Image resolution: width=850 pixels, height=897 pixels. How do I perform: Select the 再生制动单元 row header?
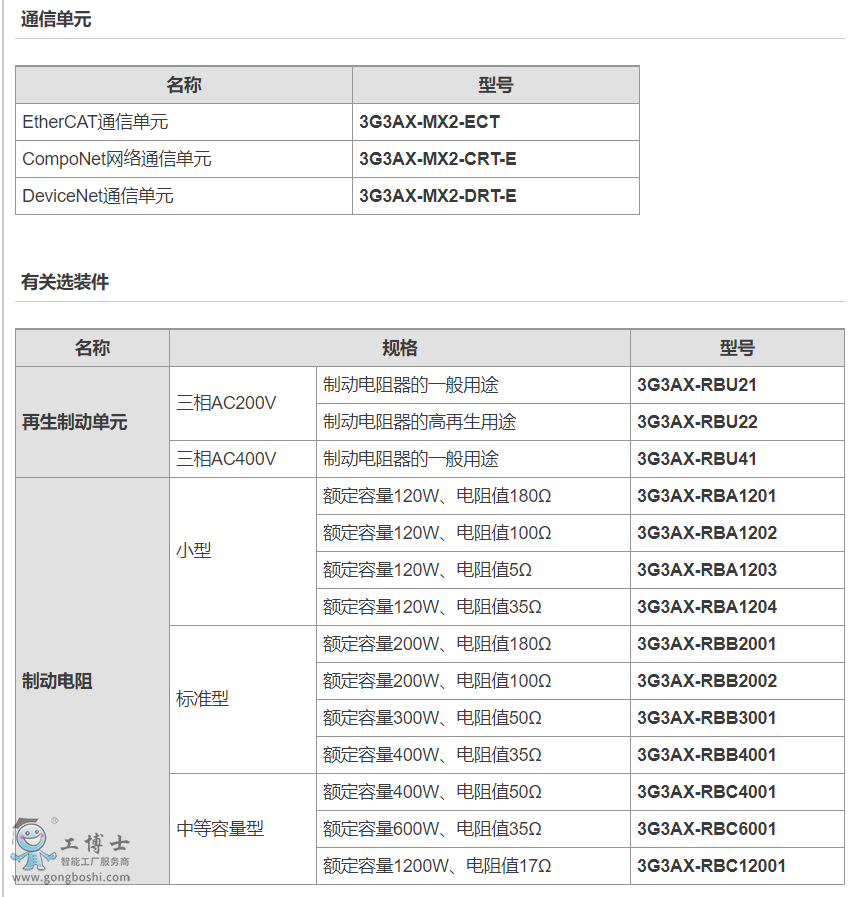[x=92, y=422]
